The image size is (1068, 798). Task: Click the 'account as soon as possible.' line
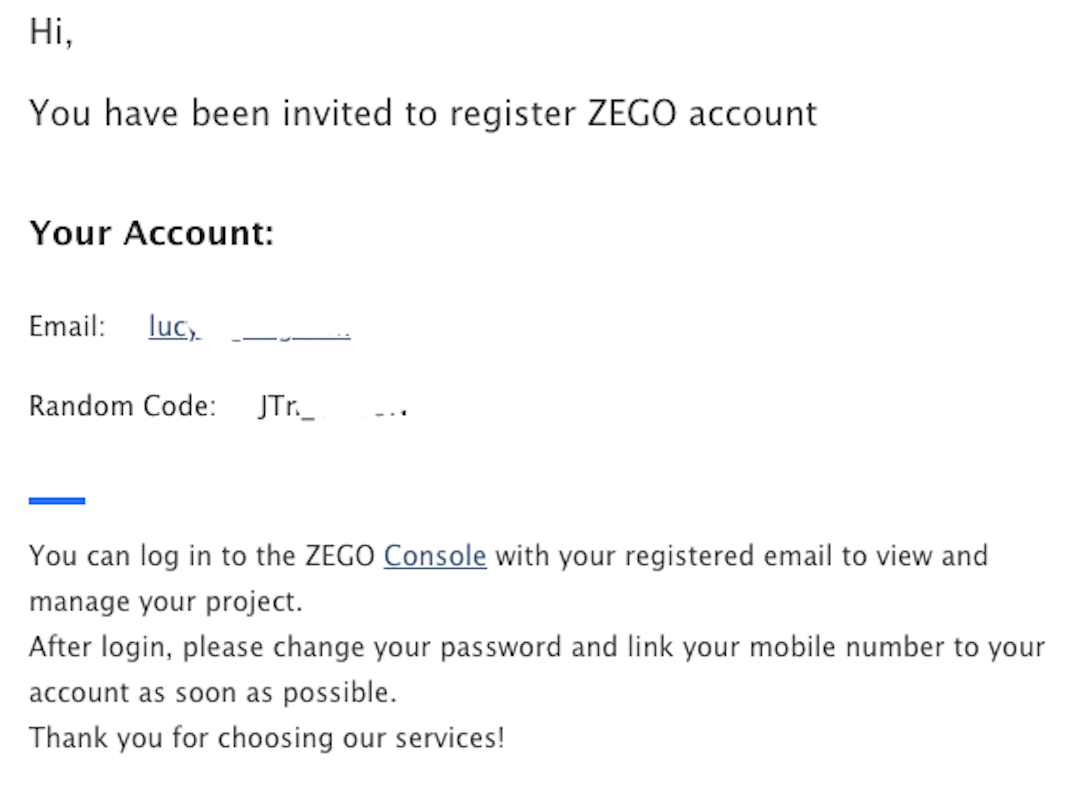tap(213, 692)
